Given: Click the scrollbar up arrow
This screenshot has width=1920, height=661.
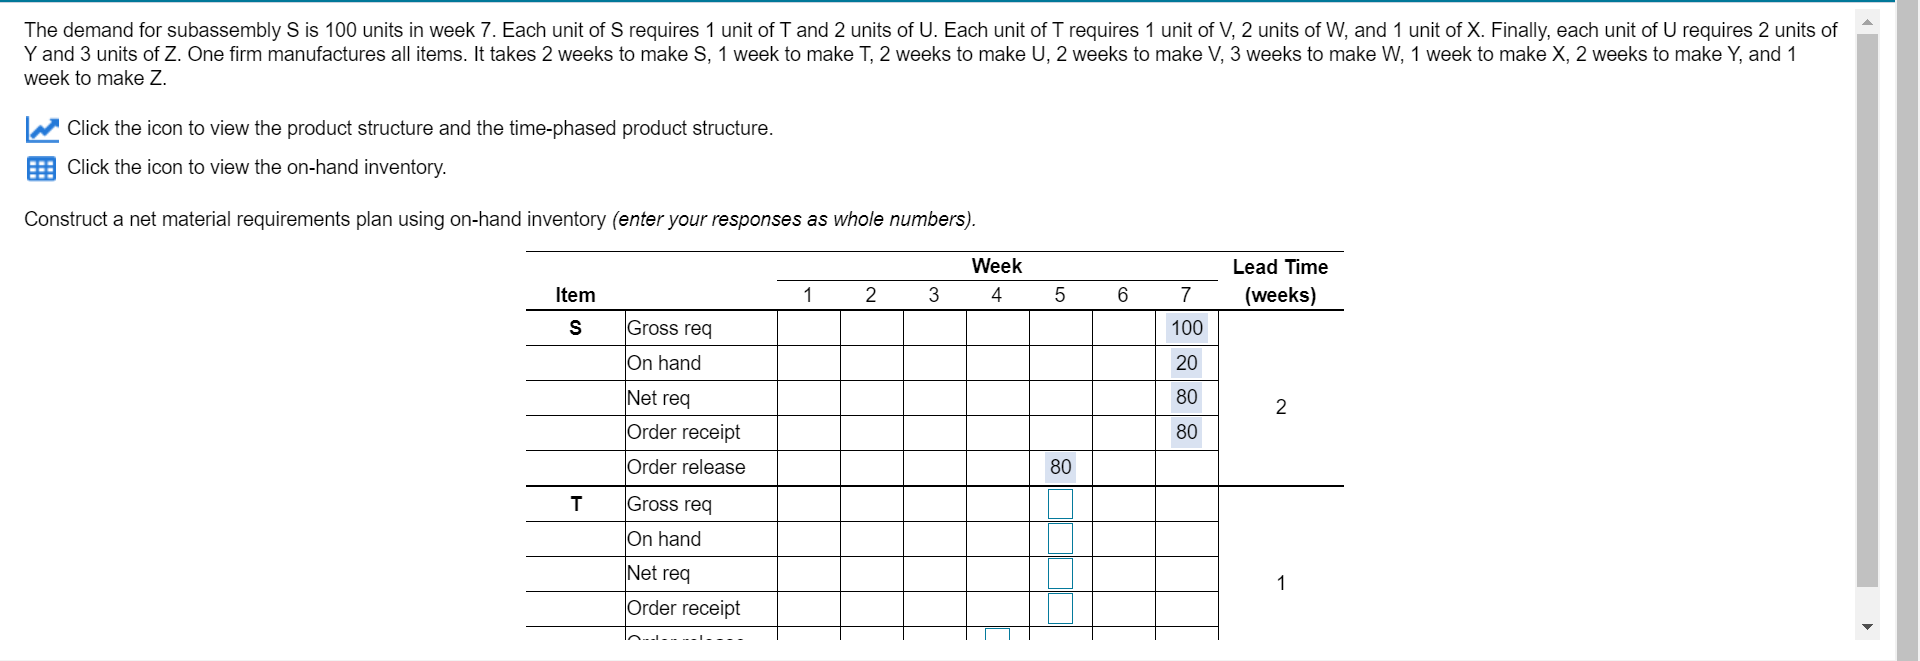Looking at the screenshot, I should click(1867, 20).
